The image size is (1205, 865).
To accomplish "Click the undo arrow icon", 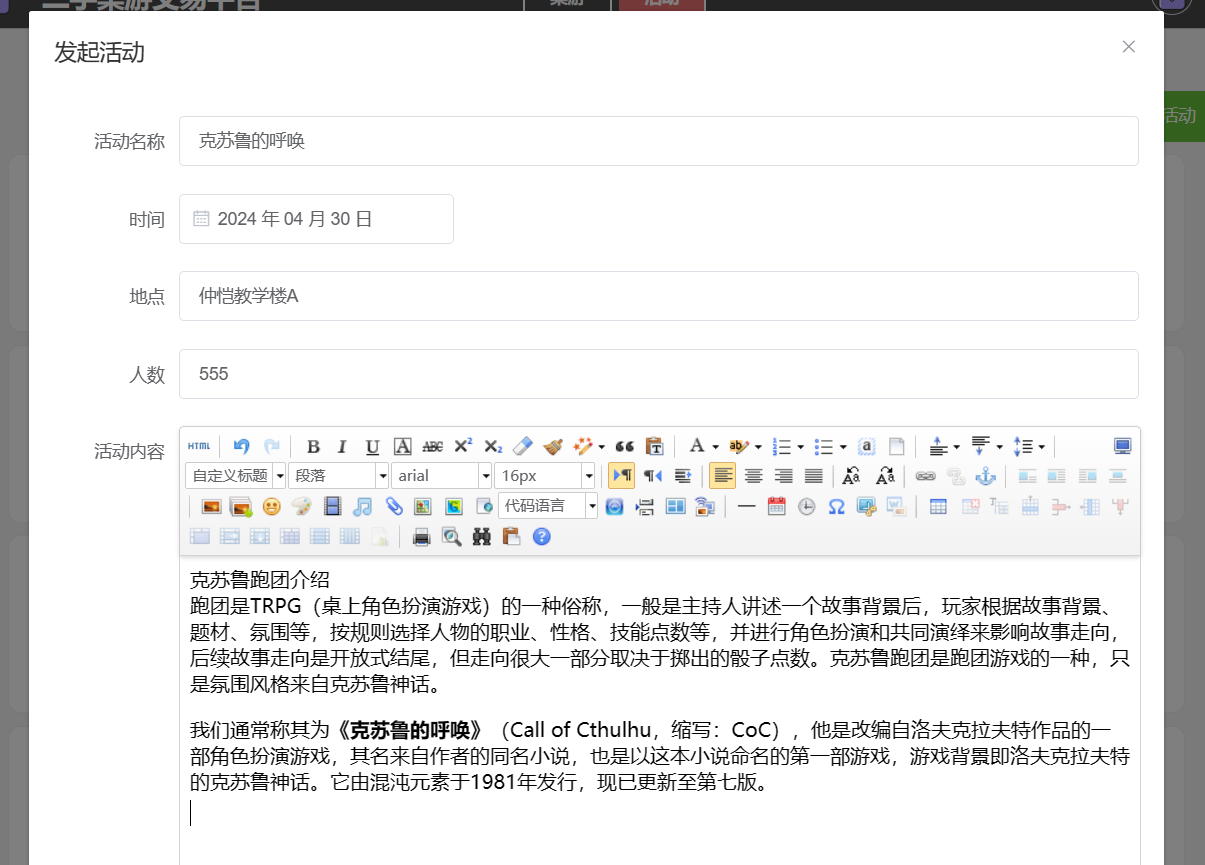I will 241,446.
